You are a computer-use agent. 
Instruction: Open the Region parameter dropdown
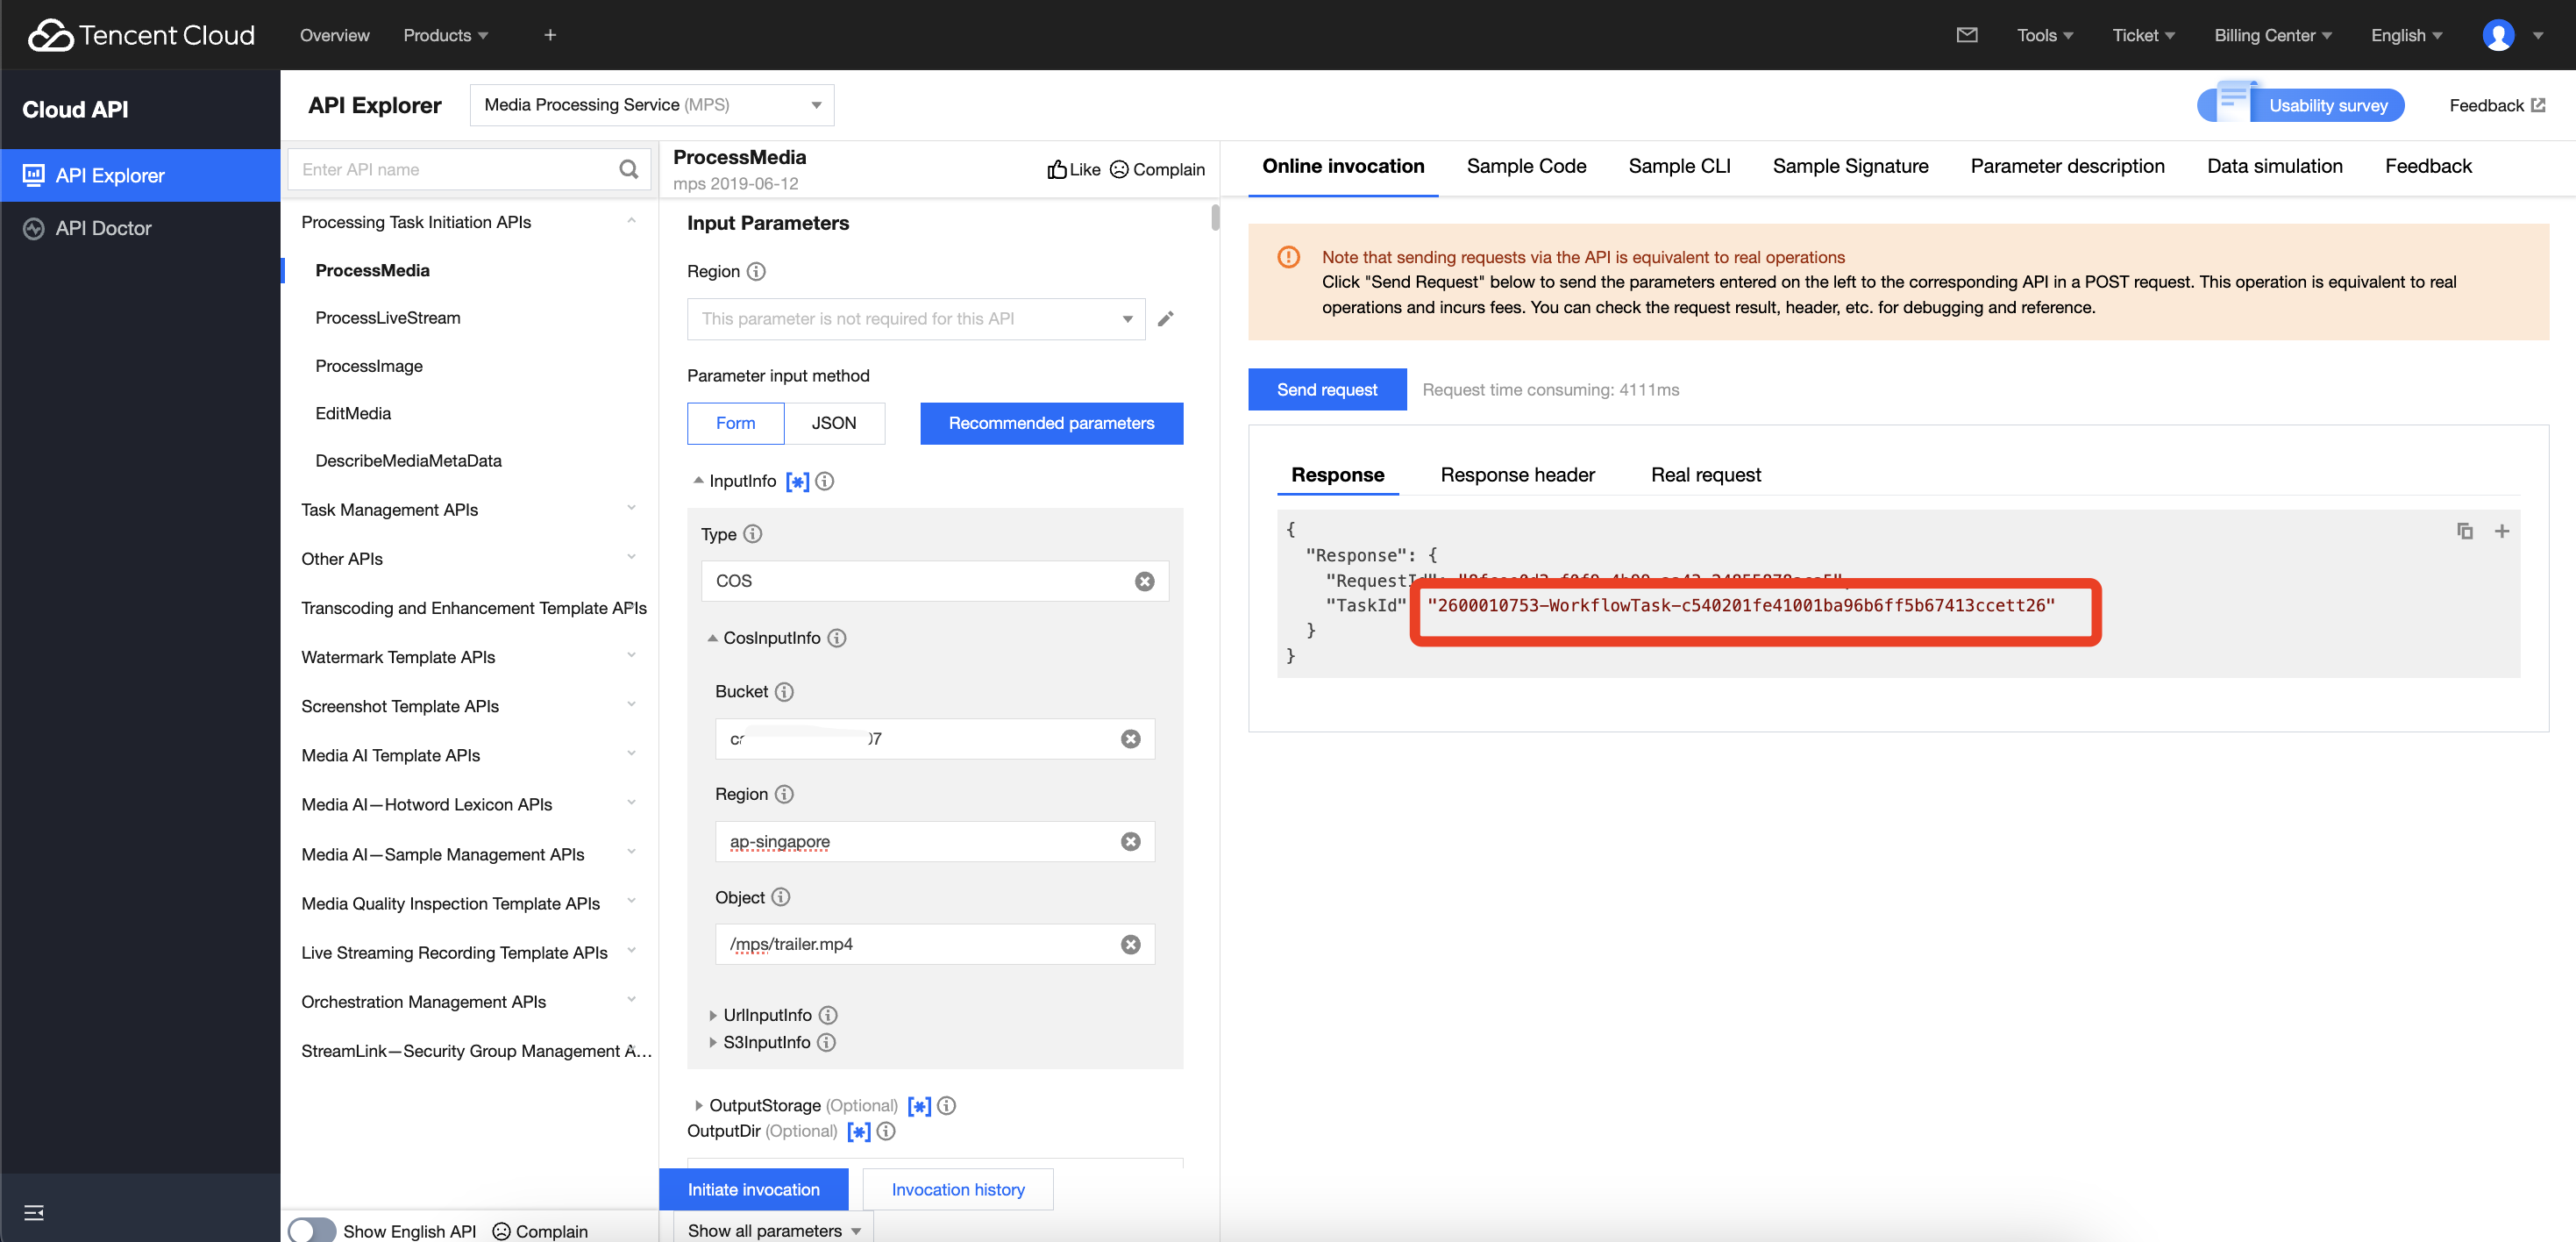point(916,319)
